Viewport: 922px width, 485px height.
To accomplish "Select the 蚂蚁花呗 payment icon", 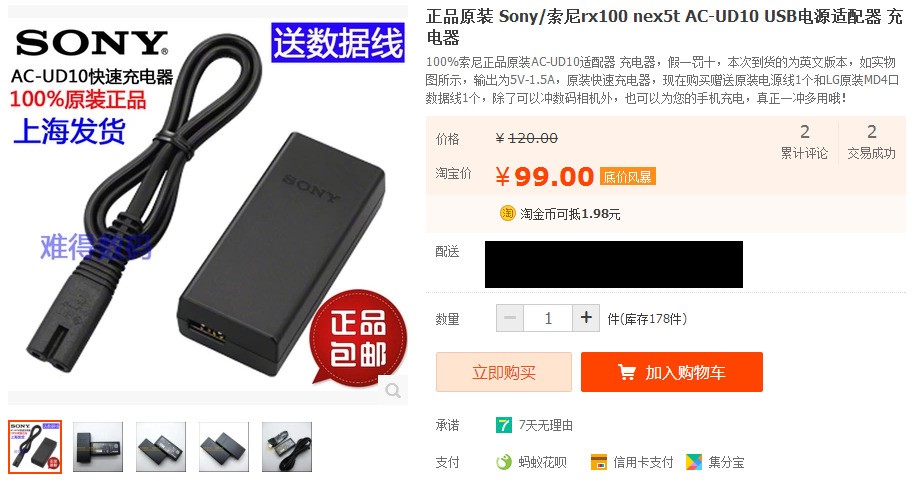I will coord(504,463).
